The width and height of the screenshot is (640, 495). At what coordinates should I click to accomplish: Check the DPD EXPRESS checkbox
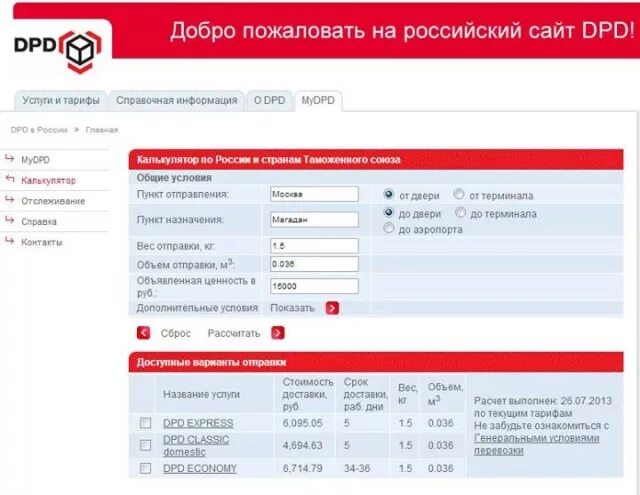(x=145, y=423)
